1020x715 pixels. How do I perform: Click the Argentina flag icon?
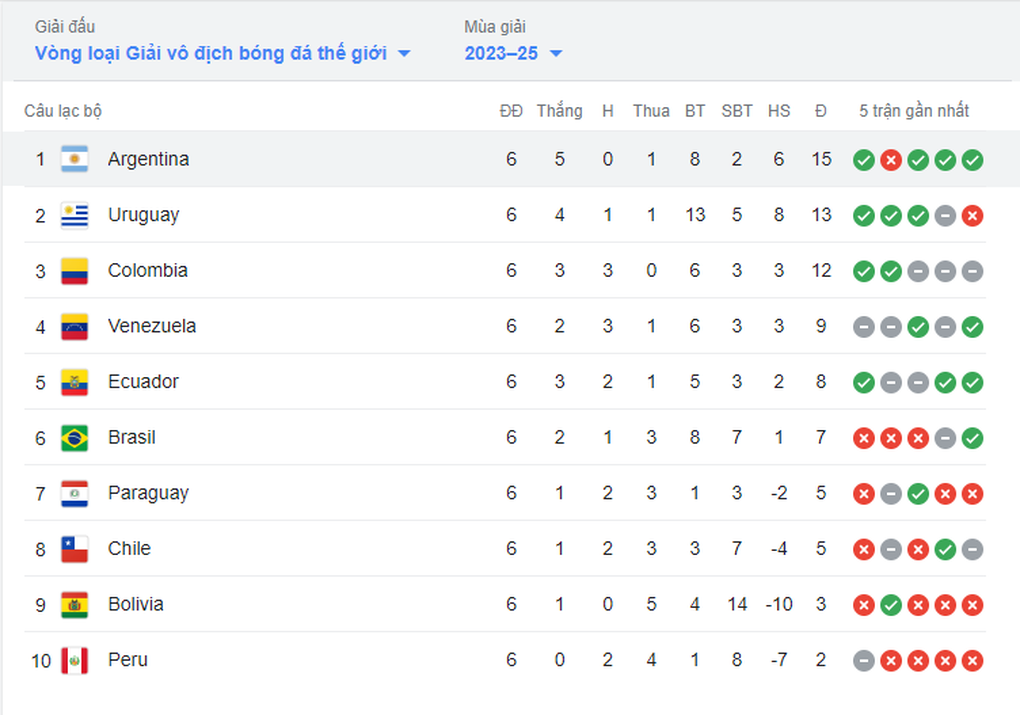[x=74, y=159]
